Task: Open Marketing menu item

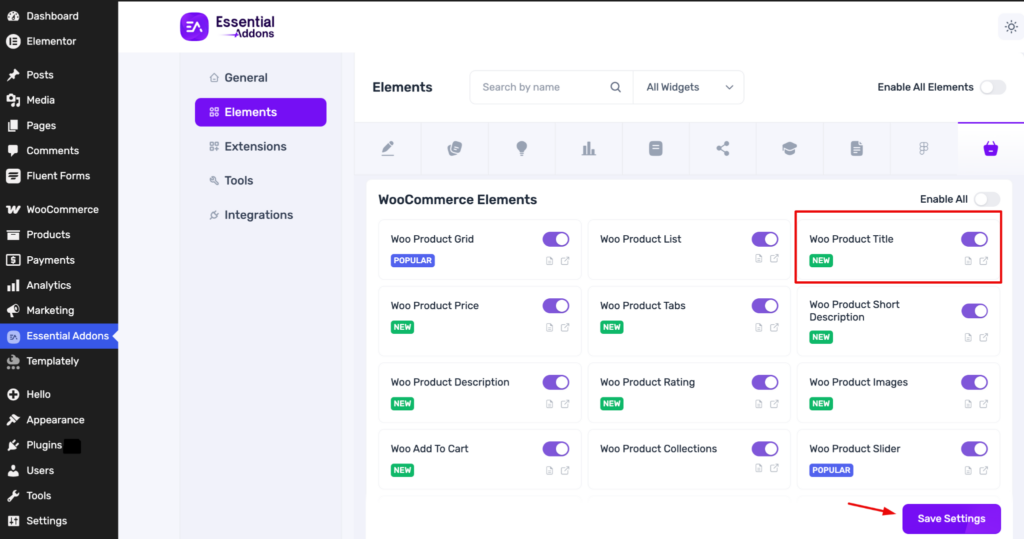Action: 59,311
